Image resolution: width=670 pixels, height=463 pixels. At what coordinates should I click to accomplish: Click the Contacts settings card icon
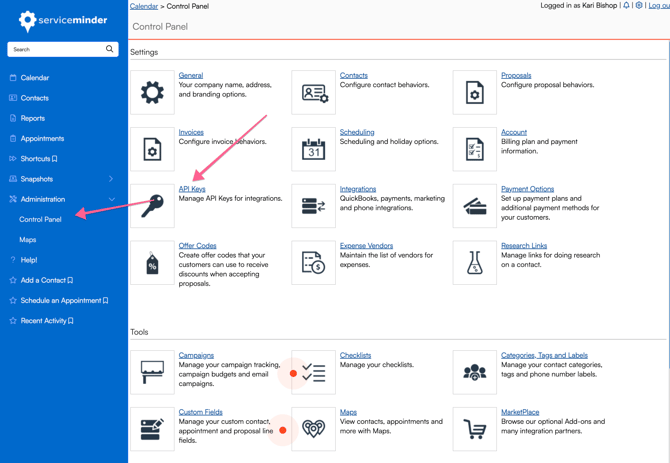pyautogui.click(x=314, y=92)
